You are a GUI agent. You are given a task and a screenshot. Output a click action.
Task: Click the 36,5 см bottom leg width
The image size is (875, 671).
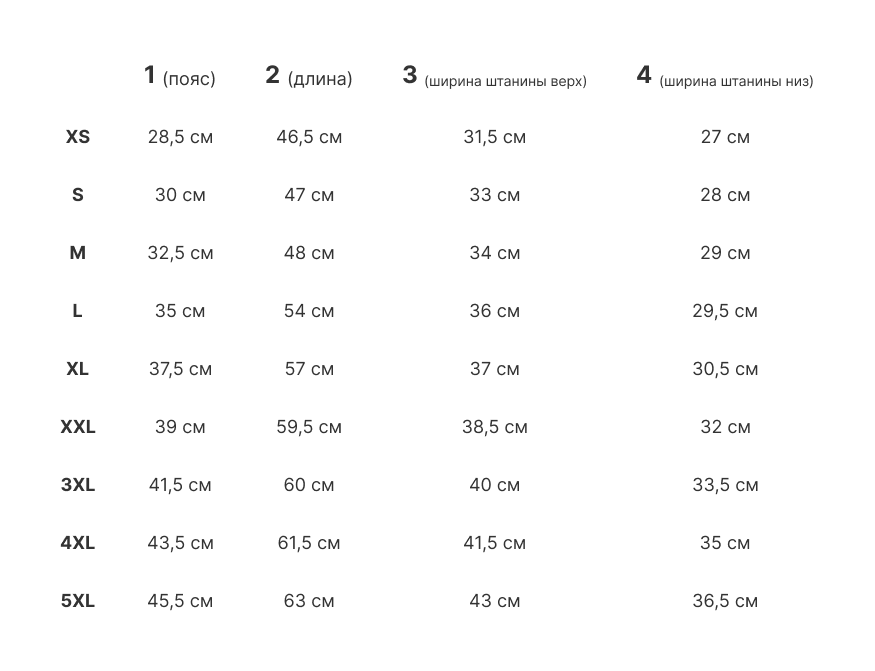725,601
